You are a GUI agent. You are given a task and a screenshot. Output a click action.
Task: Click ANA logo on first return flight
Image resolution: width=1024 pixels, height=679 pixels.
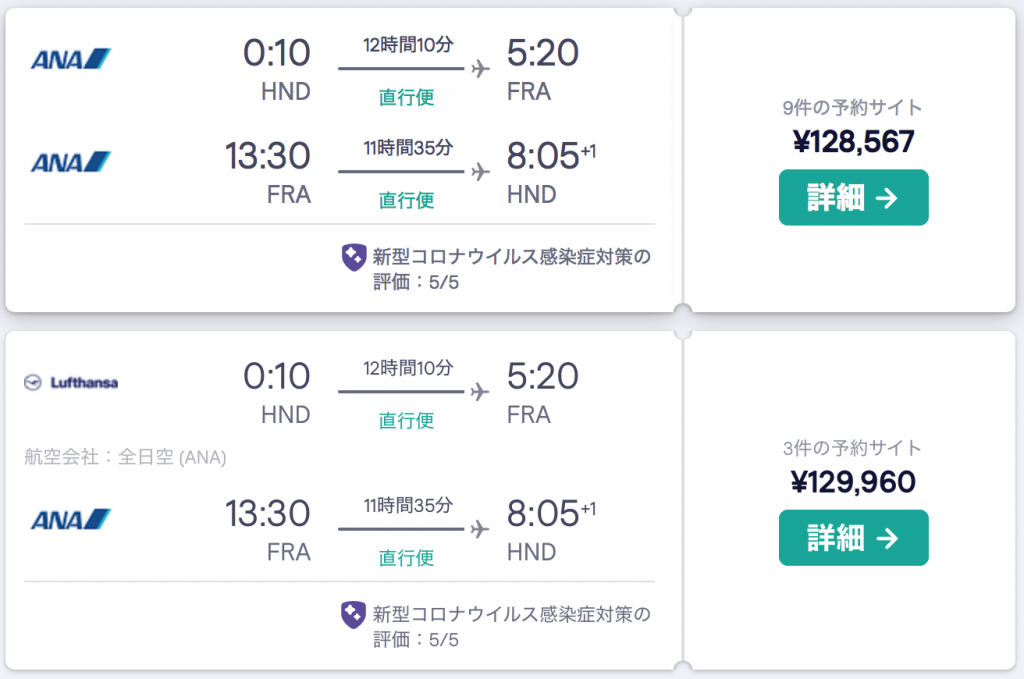pyautogui.click(x=71, y=162)
